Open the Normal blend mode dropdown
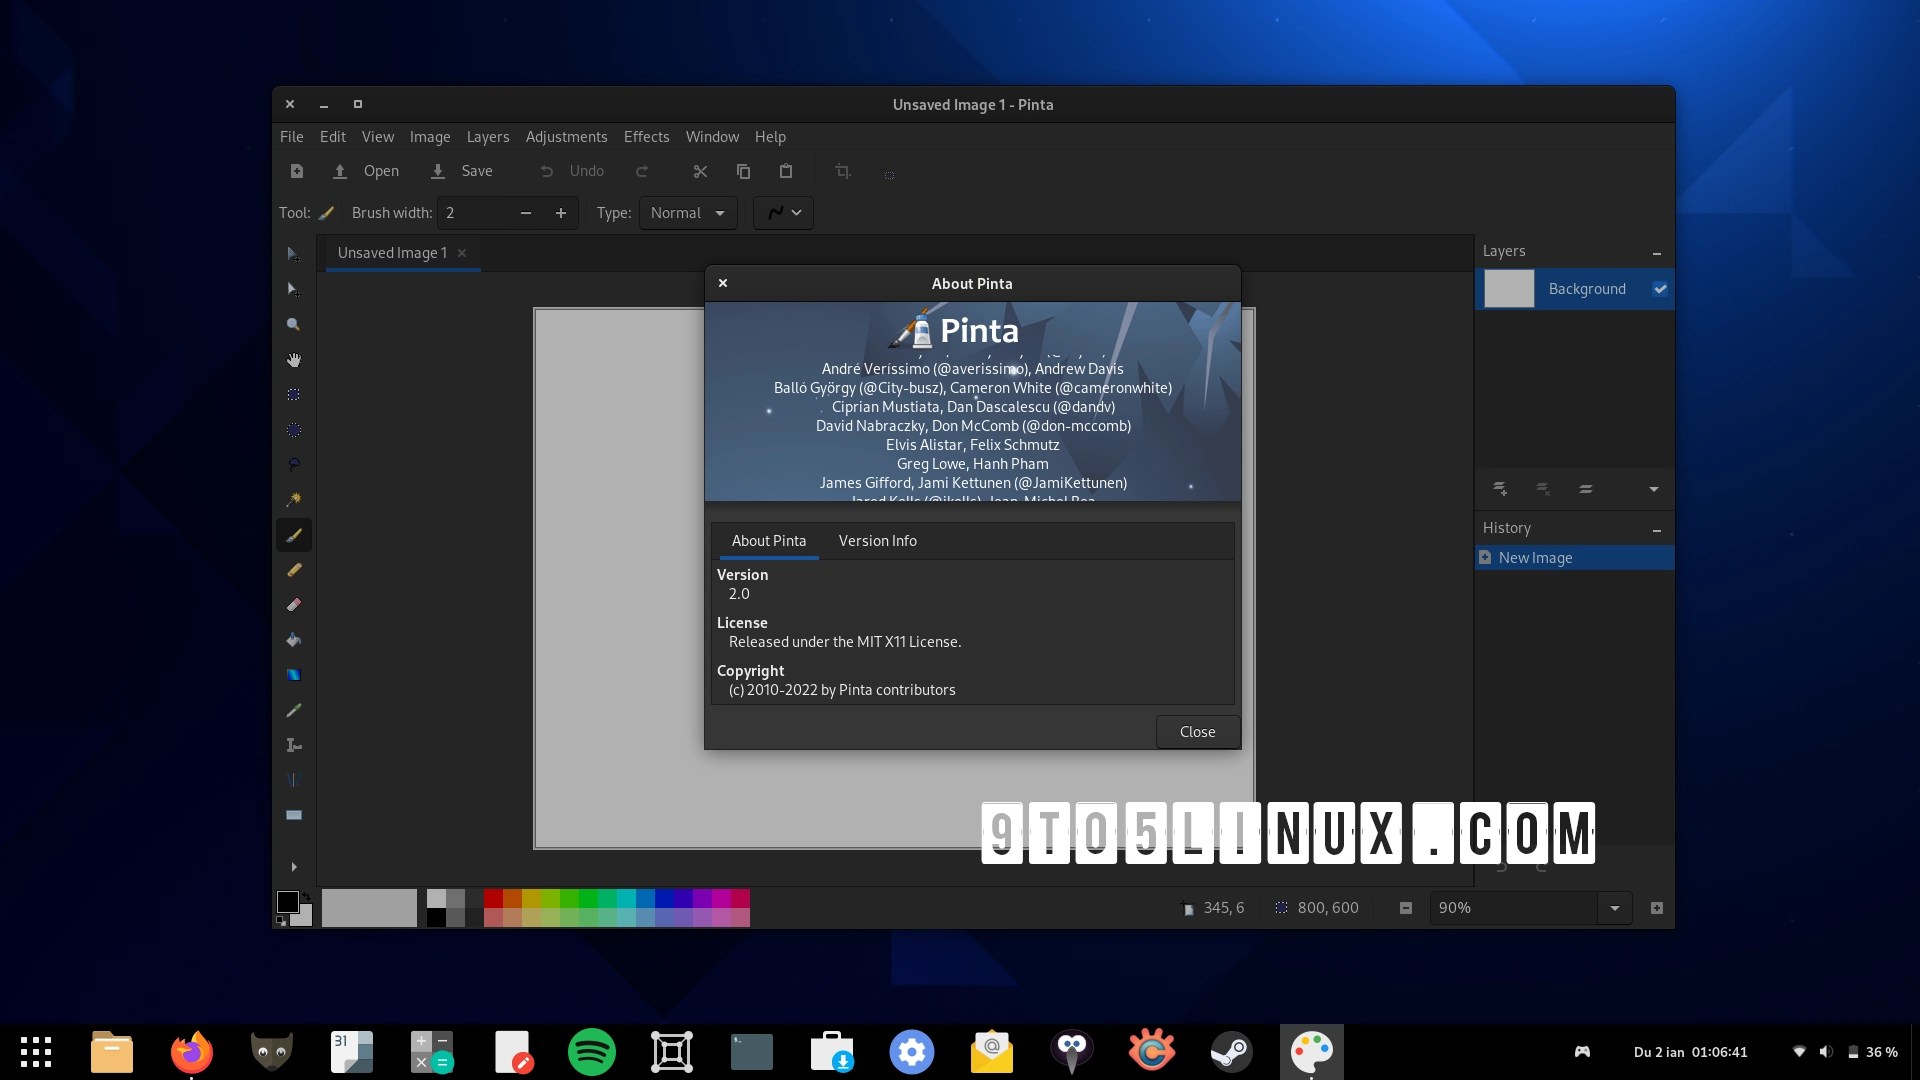Viewport: 1920px width, 1080px height. pyautogui.click(x=688, y=213)
